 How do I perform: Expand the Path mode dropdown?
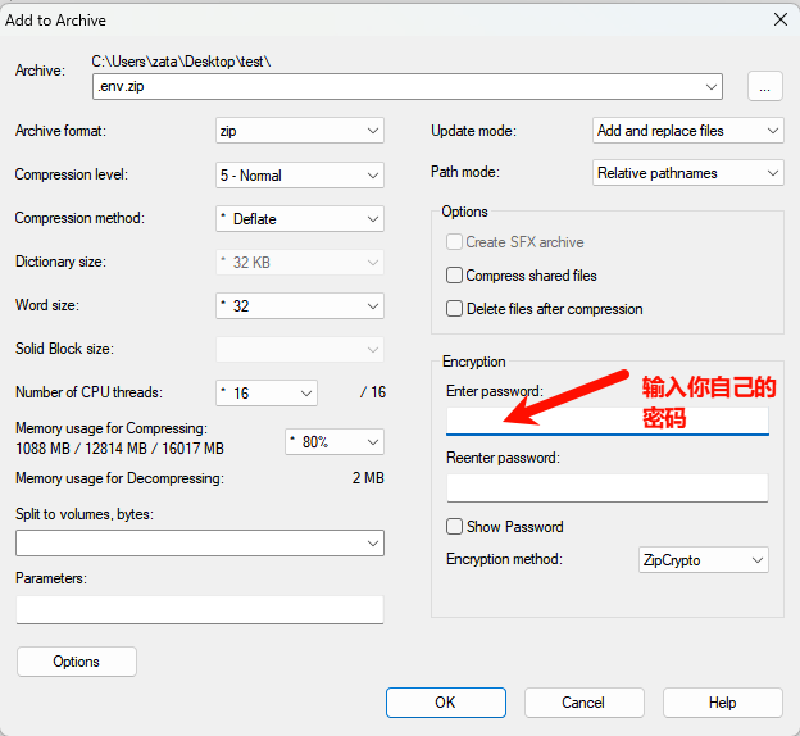tap(688, 173)
